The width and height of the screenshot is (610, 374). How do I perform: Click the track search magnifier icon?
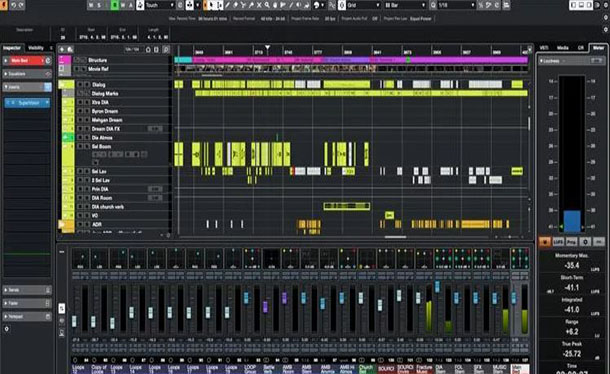pyautogui.click(x=166, y=49)
